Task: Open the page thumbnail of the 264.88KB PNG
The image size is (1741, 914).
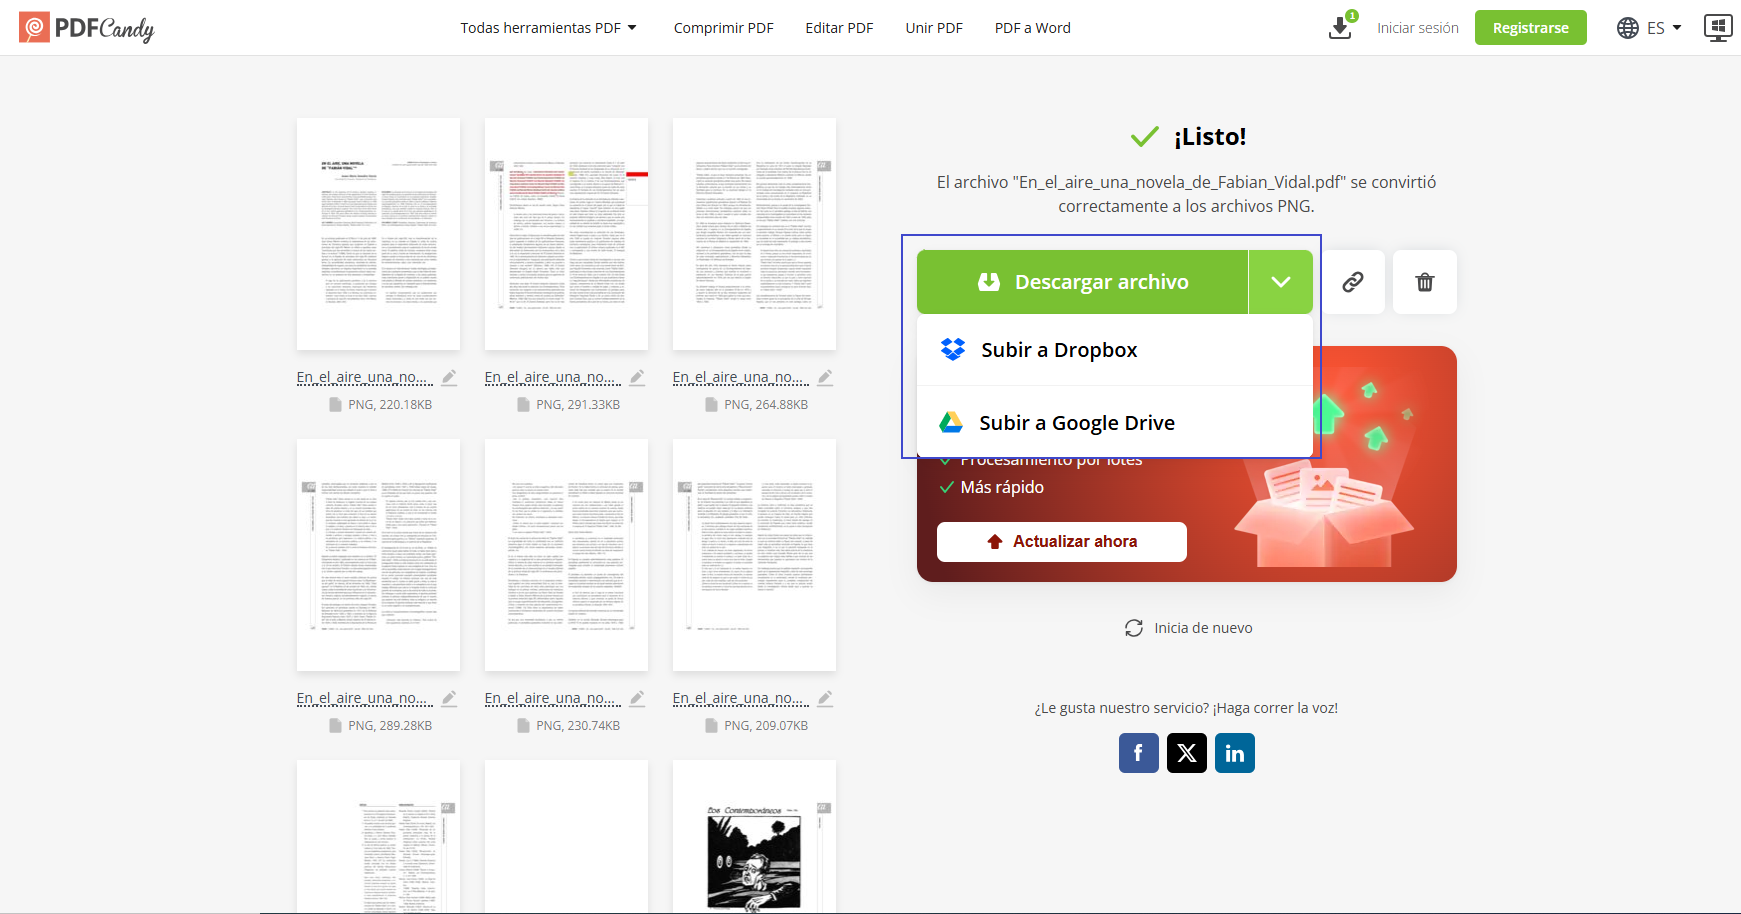Action: (754, 234)
